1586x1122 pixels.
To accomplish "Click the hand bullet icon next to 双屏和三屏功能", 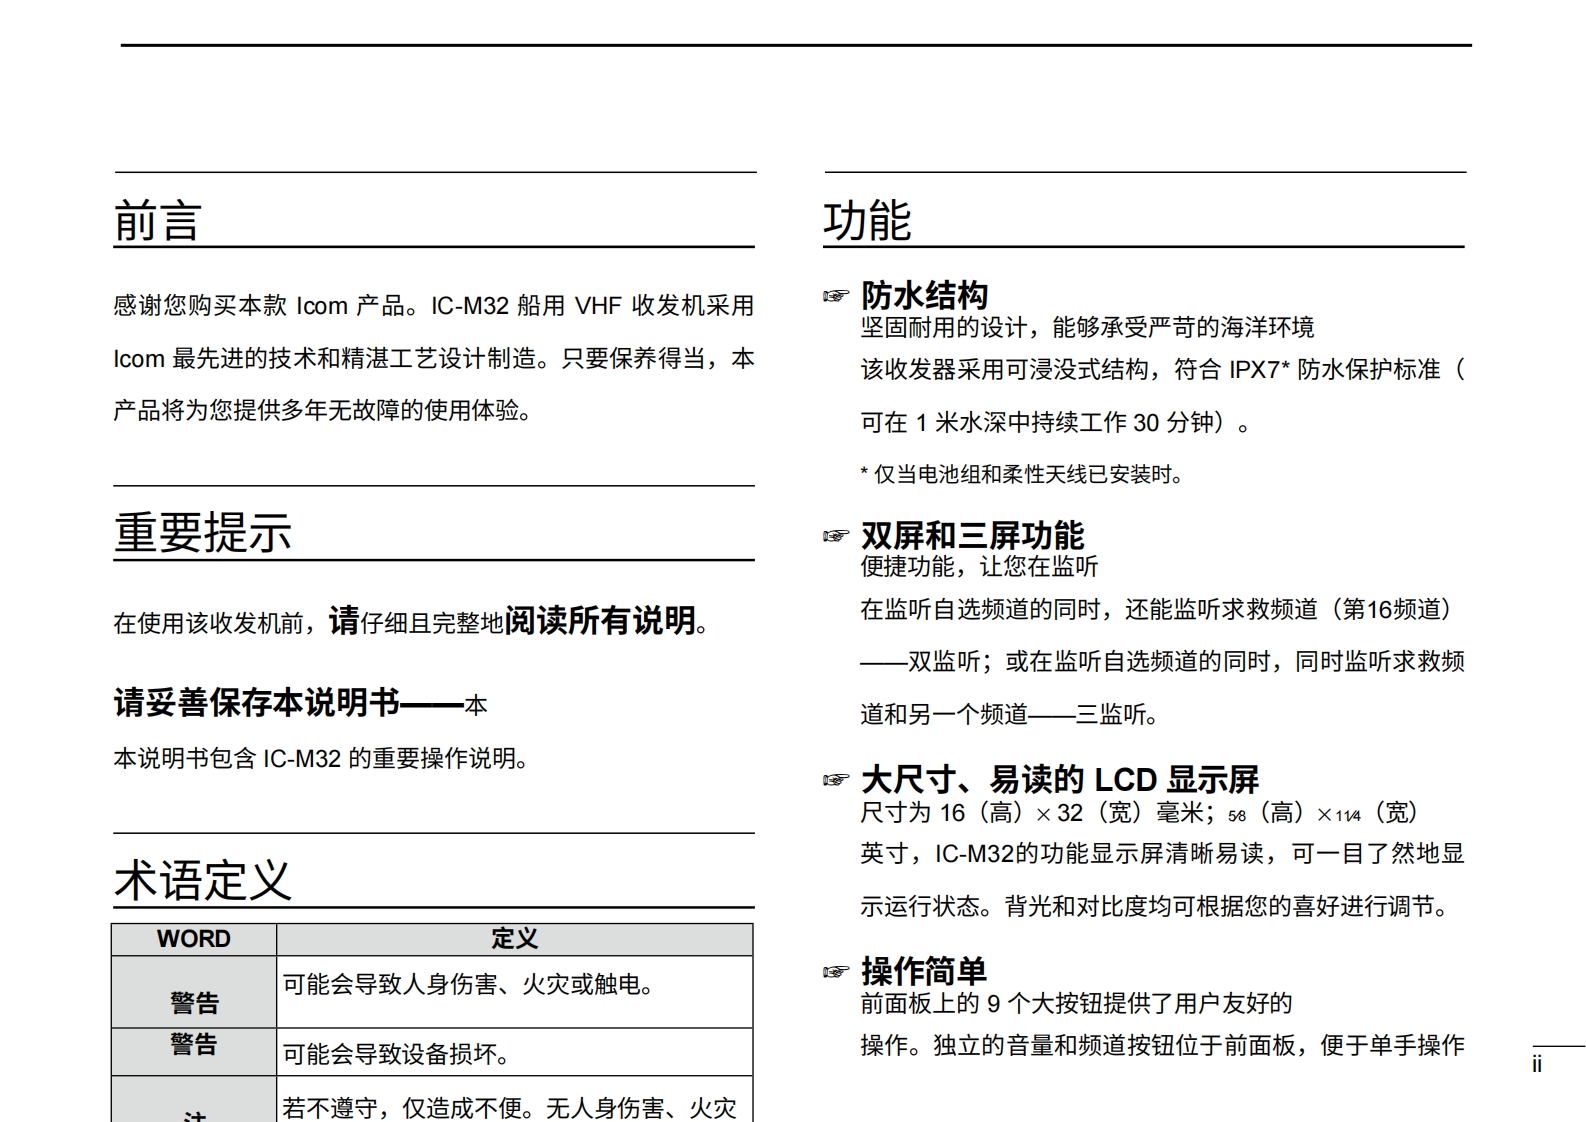I will 835,536.
